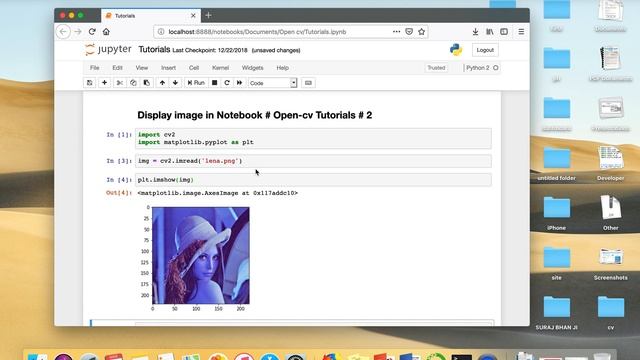Image resolution: width=640 pixels, height=360 pixels.
Task: Click the plt.imshow(img) code cell
Action: coord(313,180)
